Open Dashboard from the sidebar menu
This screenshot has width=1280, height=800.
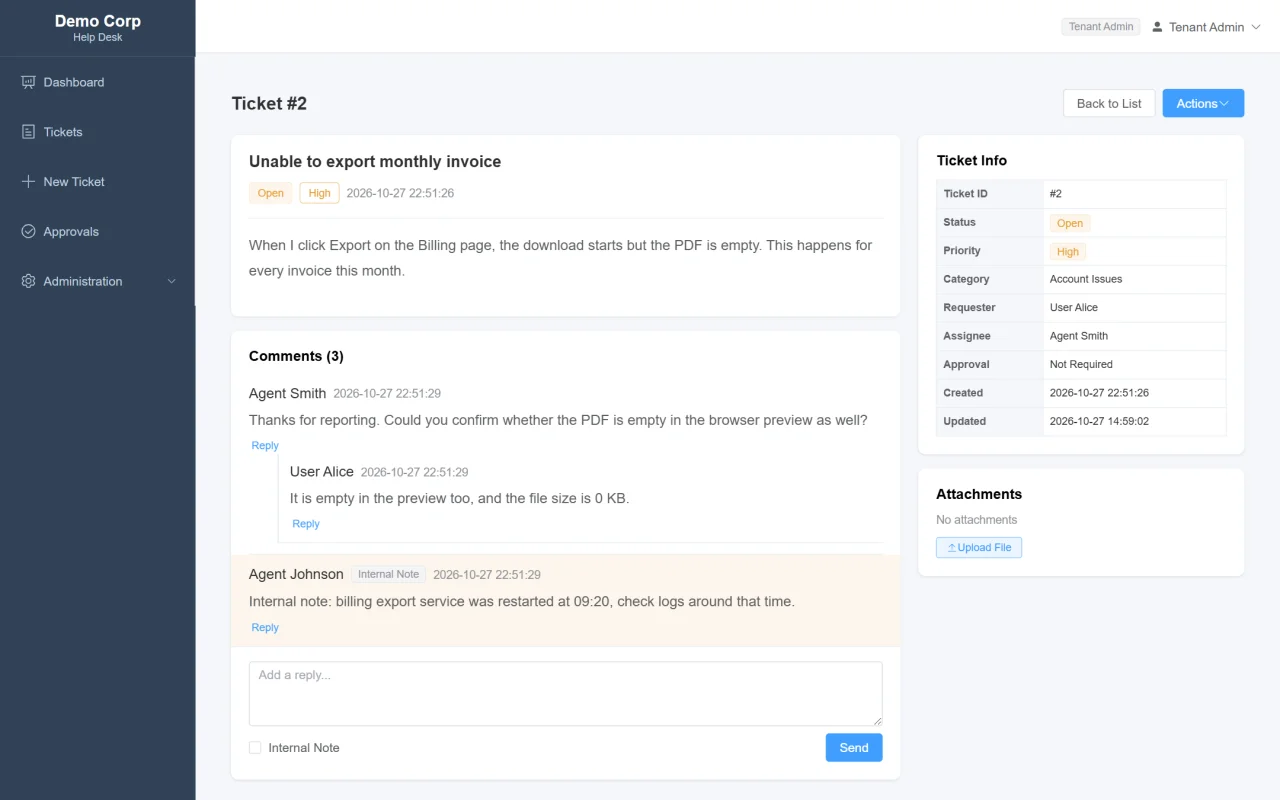pos(97,82)
